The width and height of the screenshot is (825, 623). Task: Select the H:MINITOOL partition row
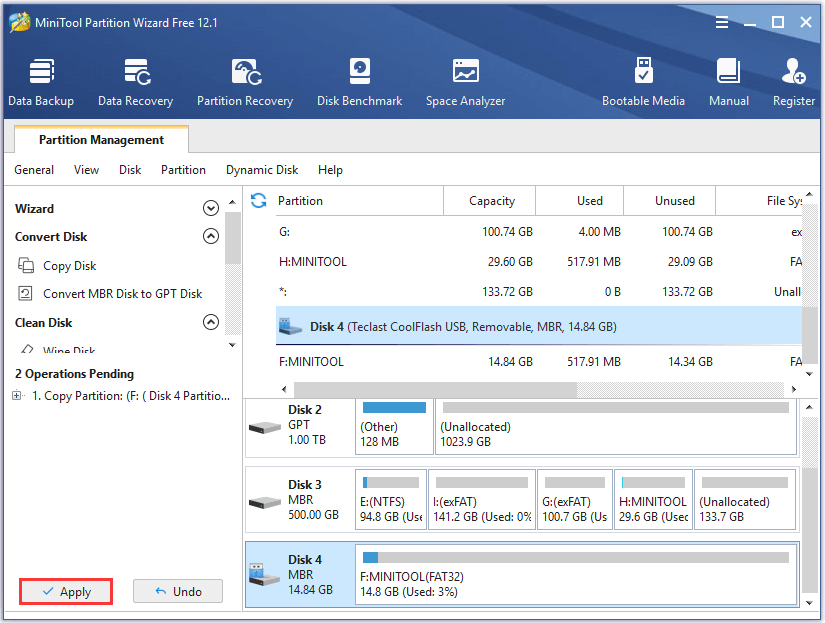coord(539,262)
